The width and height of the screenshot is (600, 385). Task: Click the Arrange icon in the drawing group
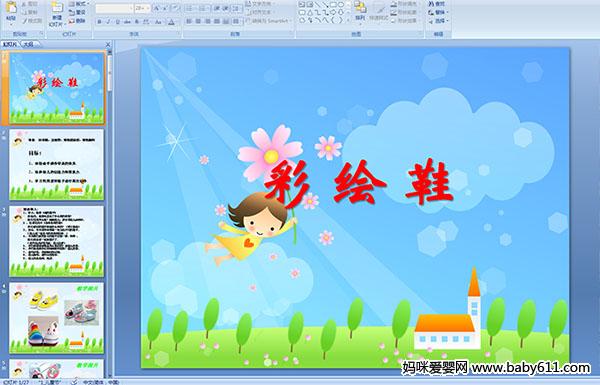(x=360, y=11)
